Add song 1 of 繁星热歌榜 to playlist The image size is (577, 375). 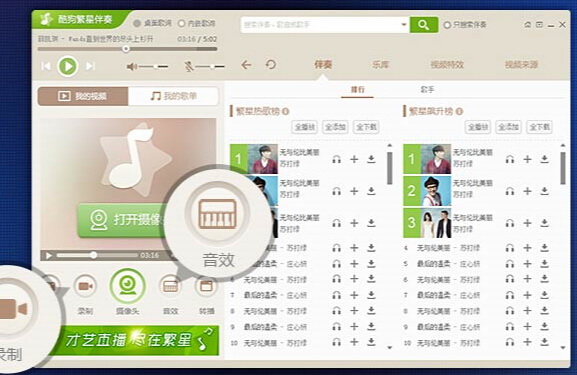point(354,159)
